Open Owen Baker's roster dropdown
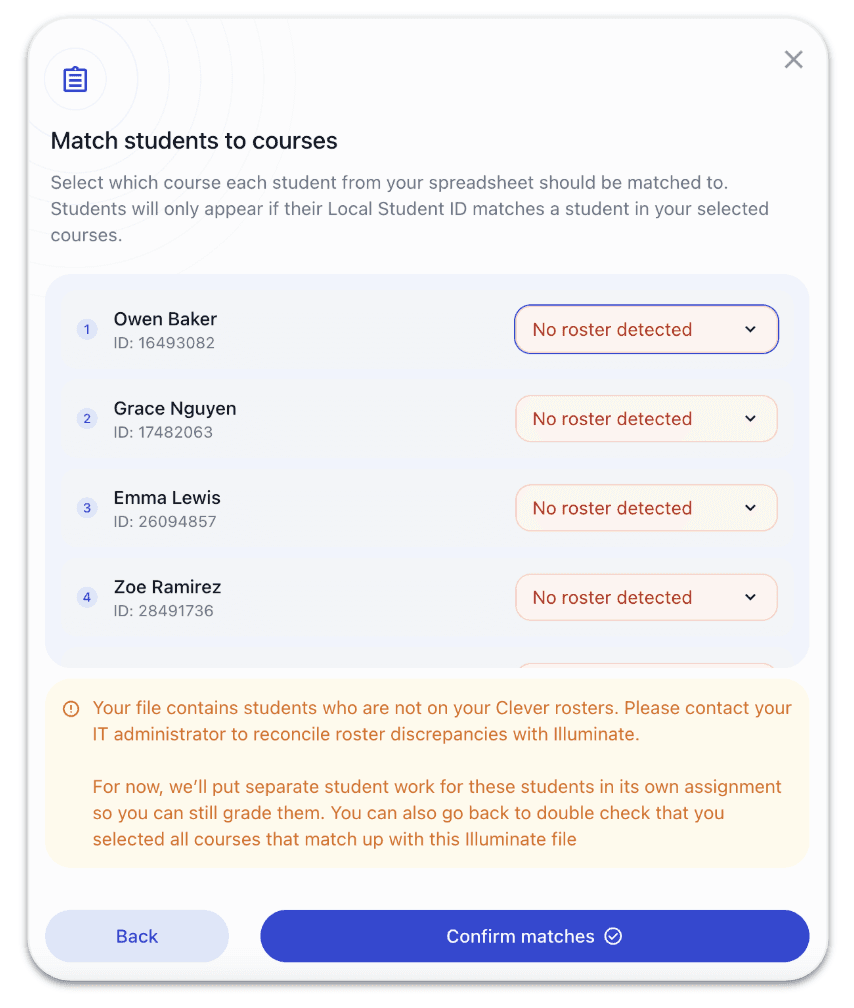Image resolution: width=854 pixels, height=1008 pixels. click(645, 330)
